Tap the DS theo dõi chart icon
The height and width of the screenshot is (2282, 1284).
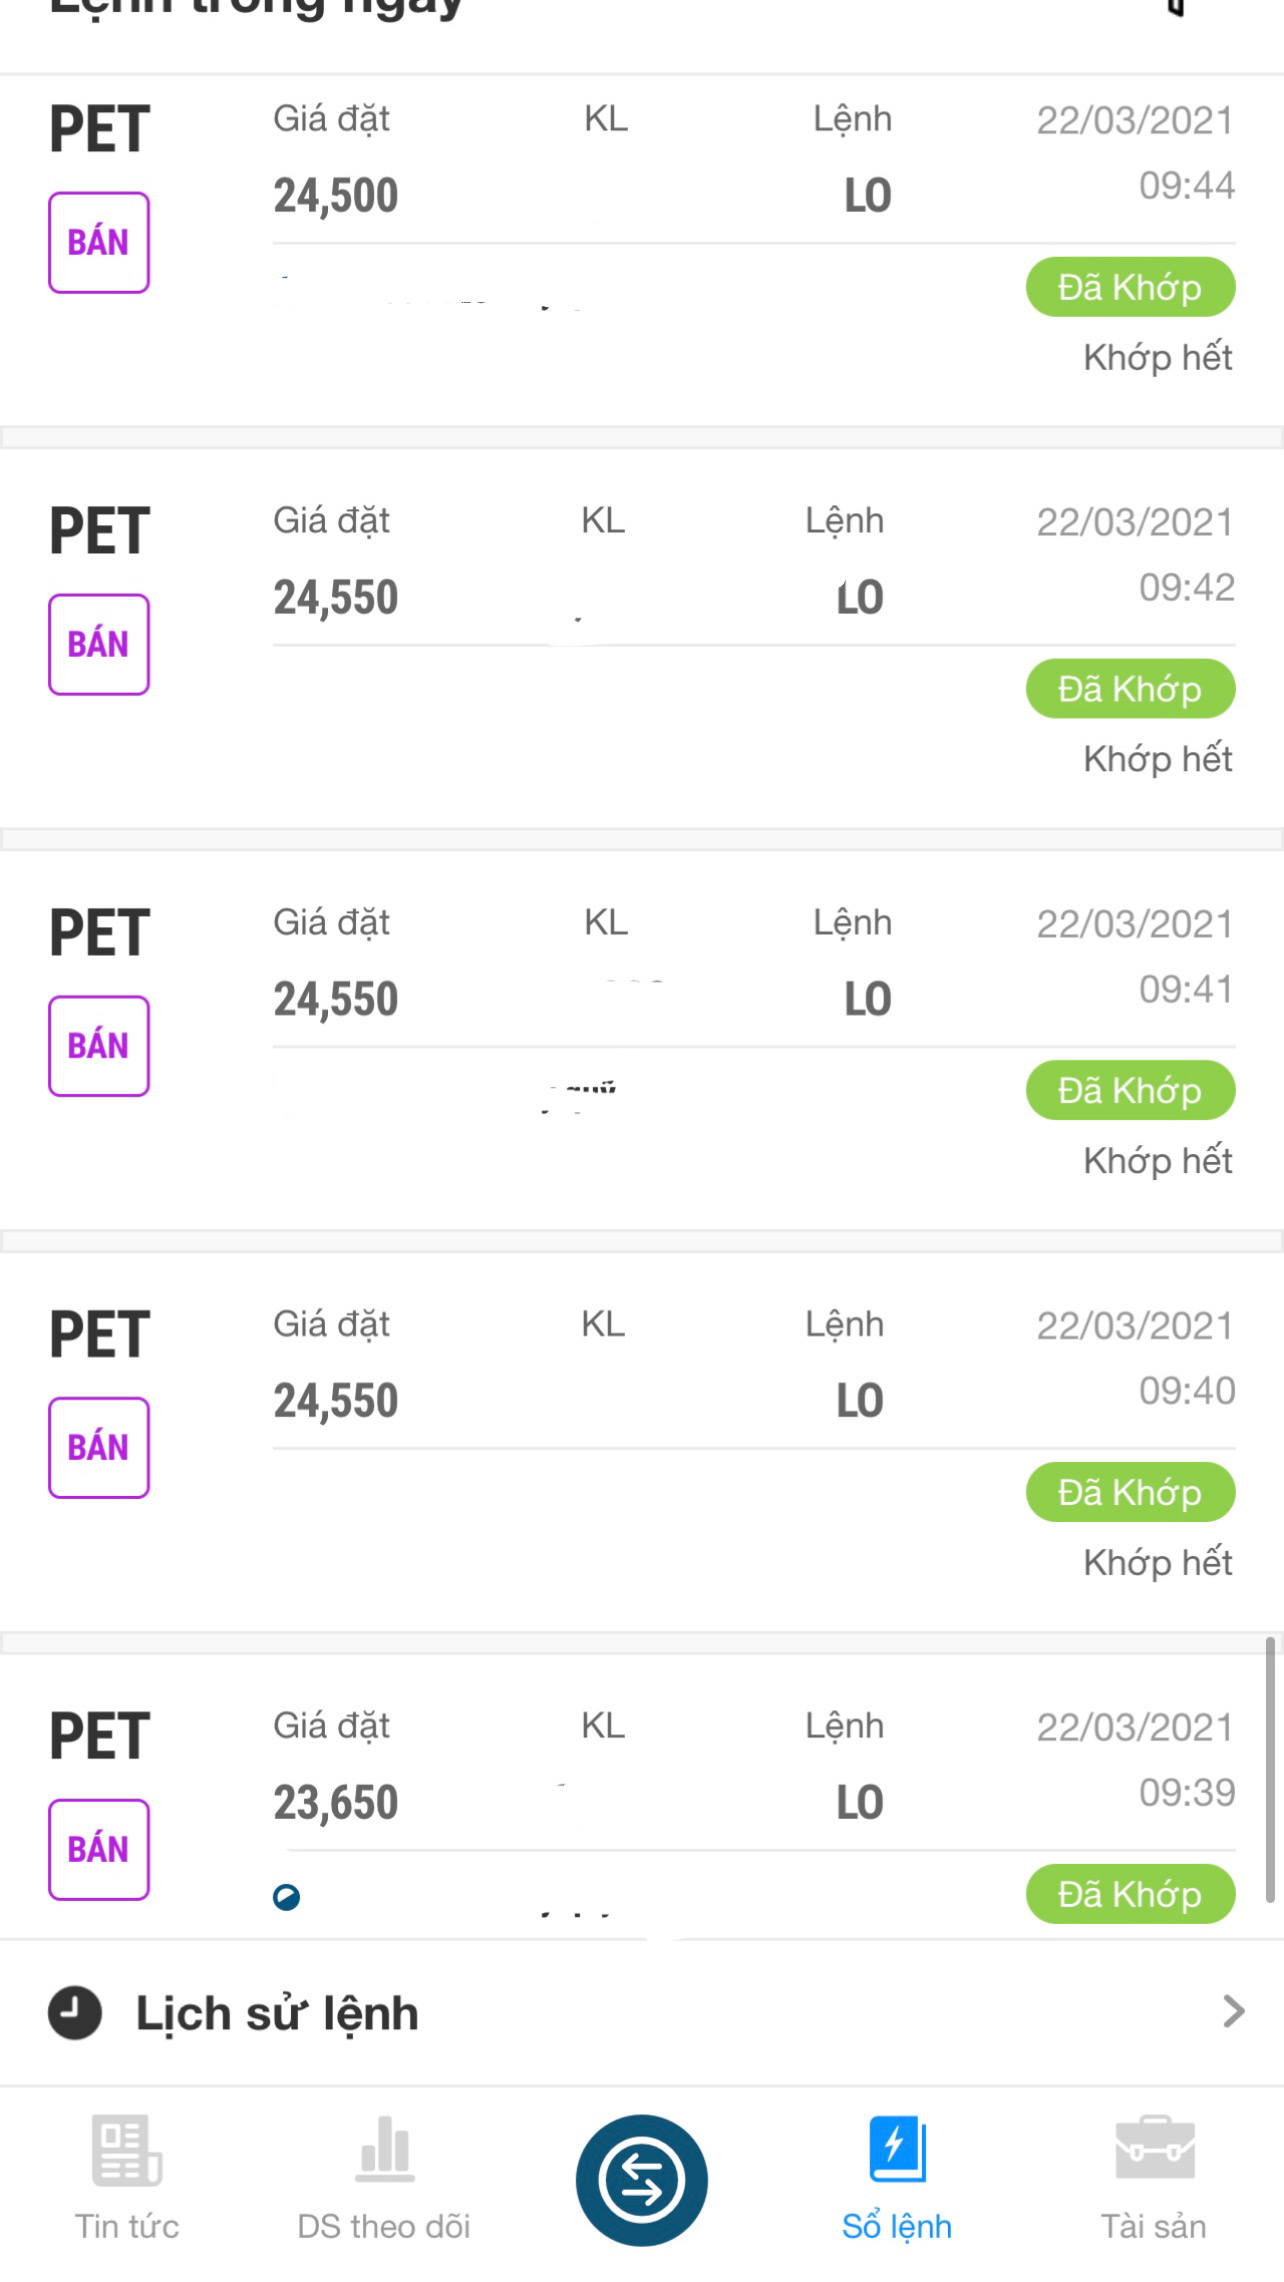coord(384,2149)
